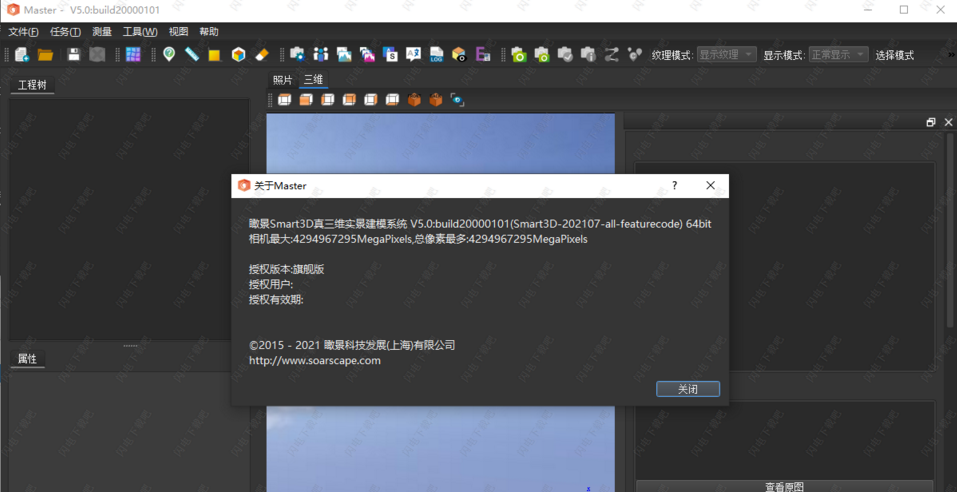Image resolution: width=957 pixels, height=492 pixels.
Task: Click the 相机最大 MegaPixels info line
Action: coord(418,239)
